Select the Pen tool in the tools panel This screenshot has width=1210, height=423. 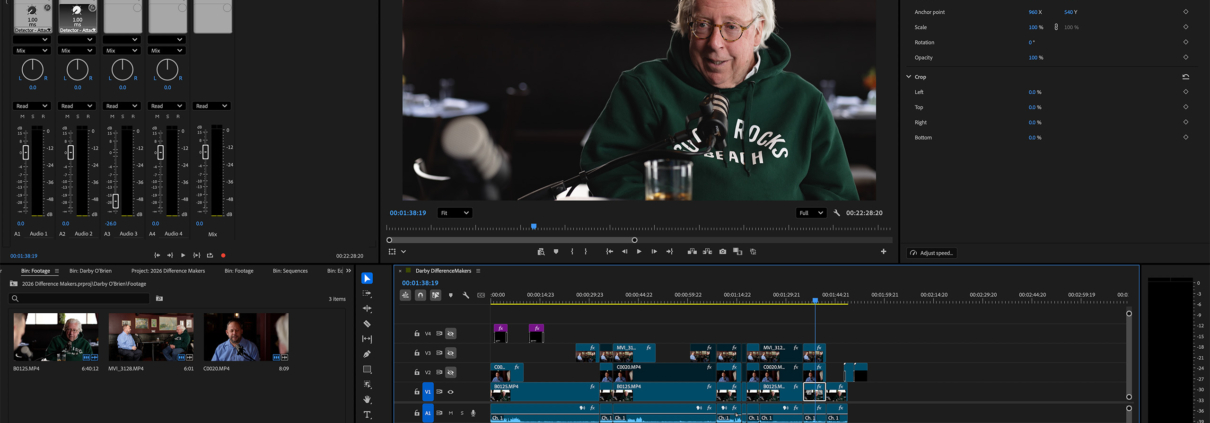pos(367,354)
